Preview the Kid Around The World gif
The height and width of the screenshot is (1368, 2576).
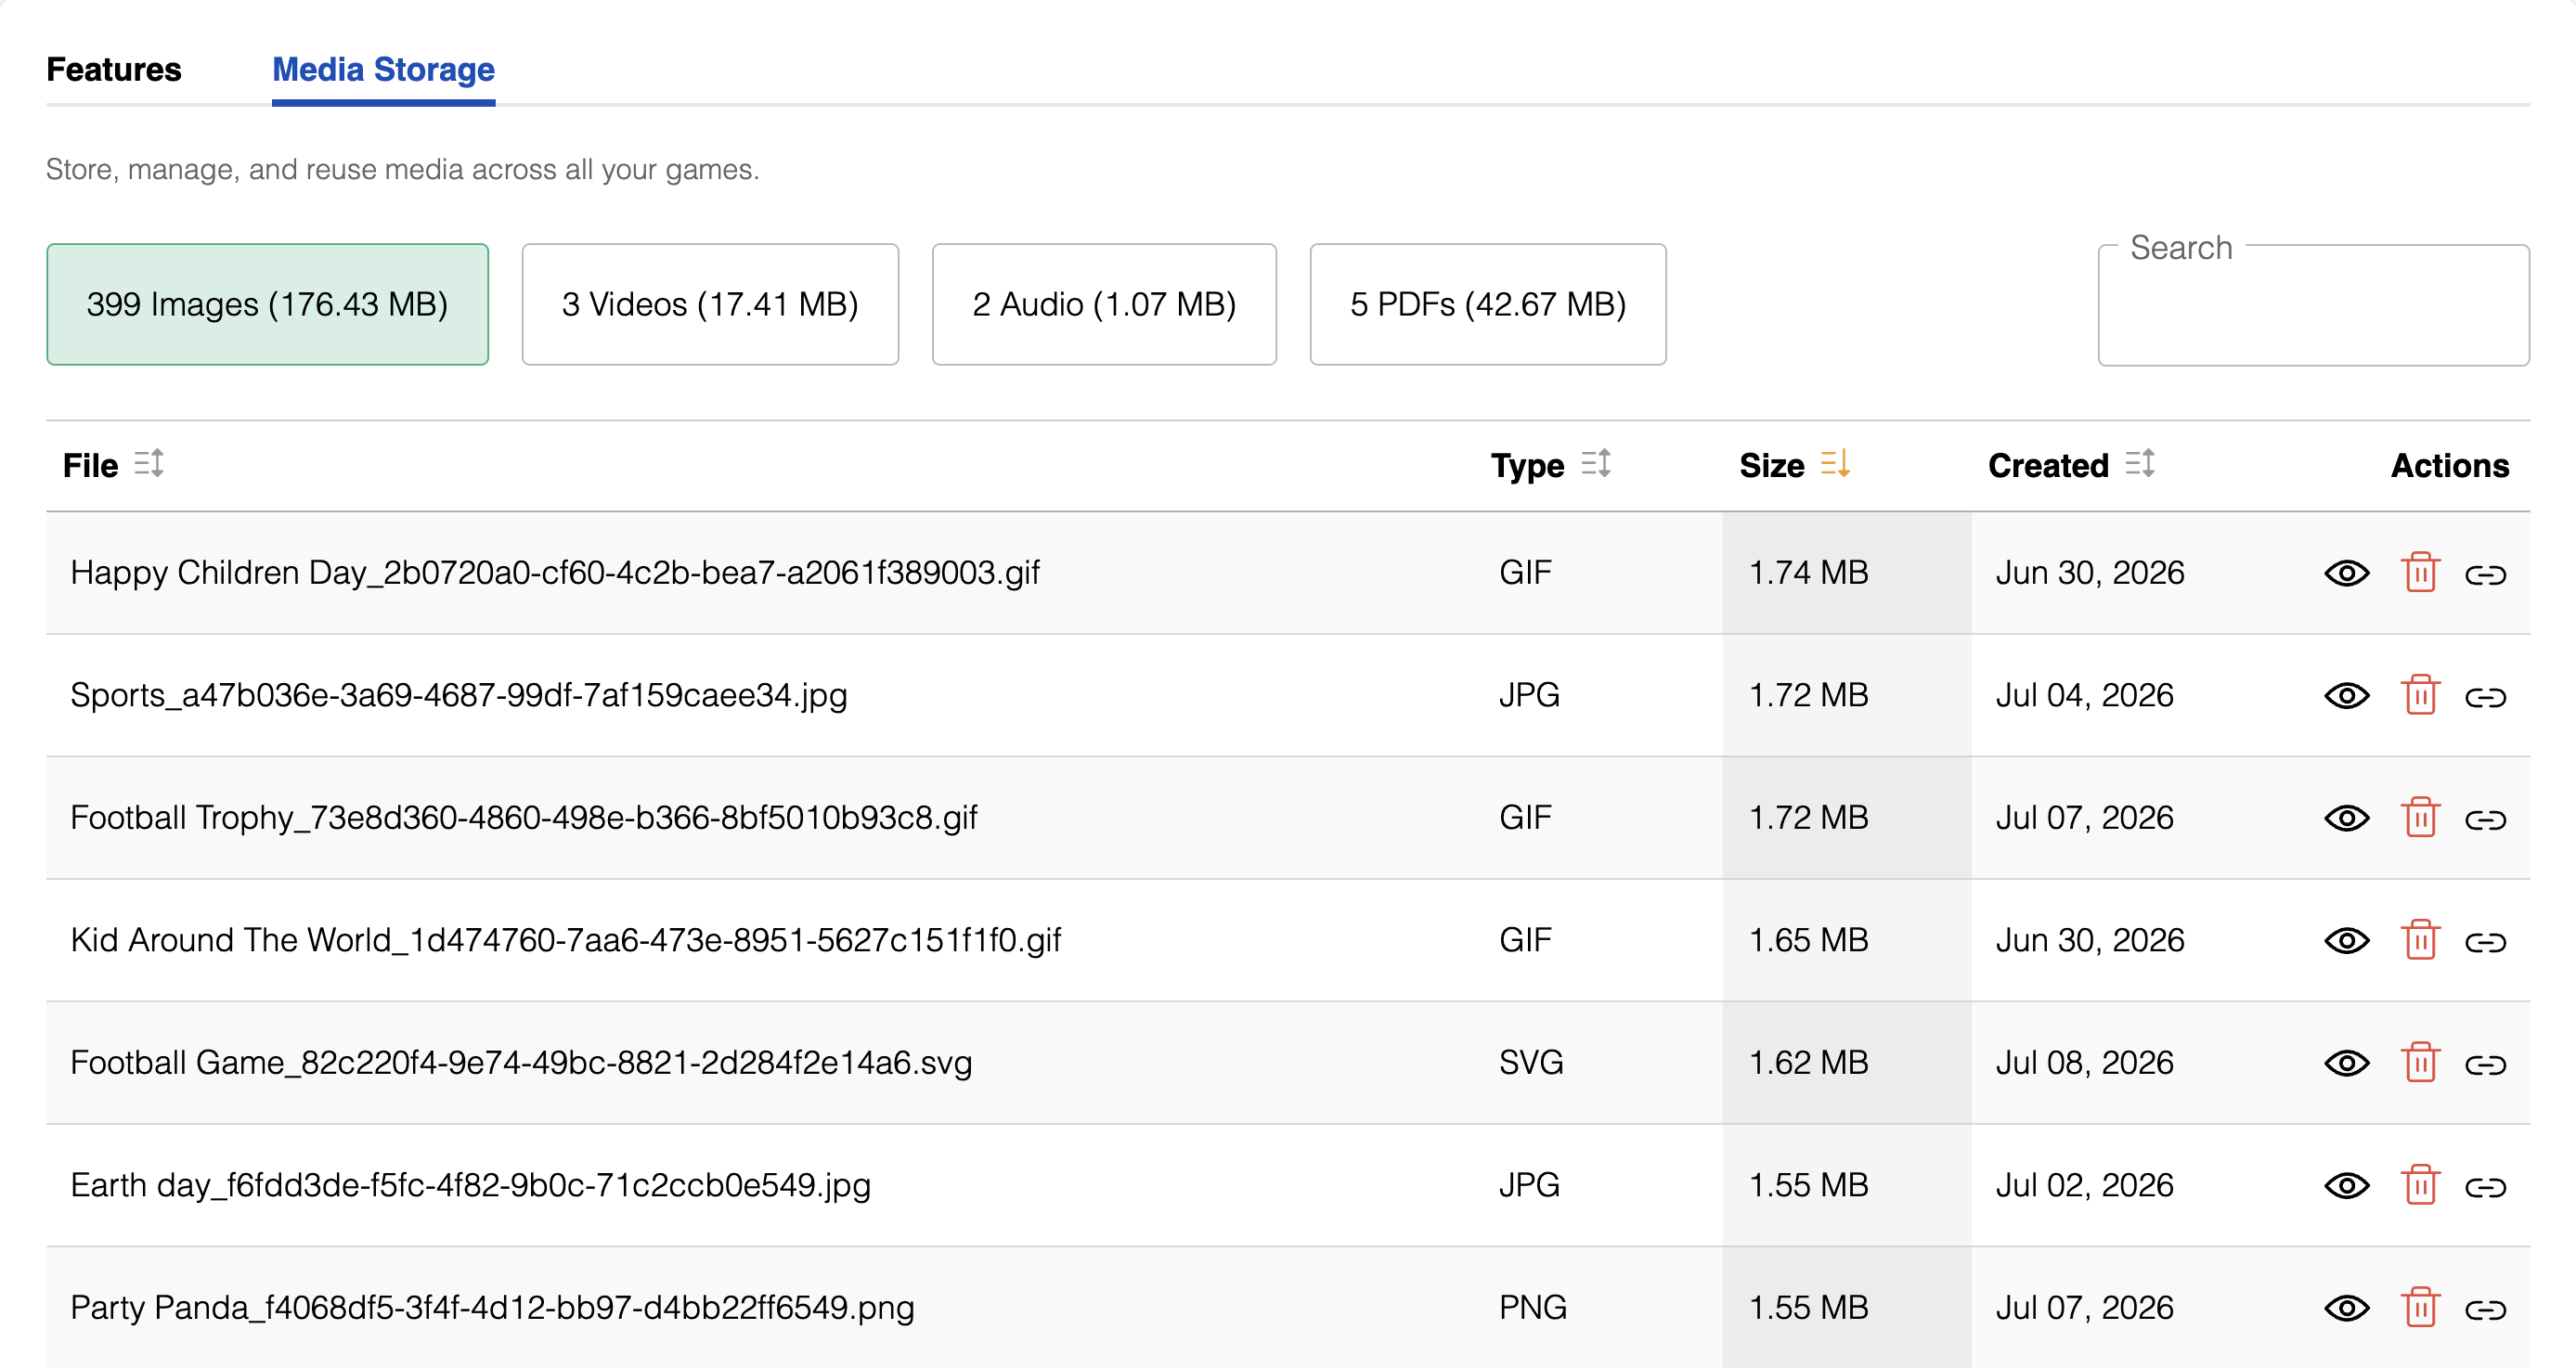click(x=2346, y=940)
